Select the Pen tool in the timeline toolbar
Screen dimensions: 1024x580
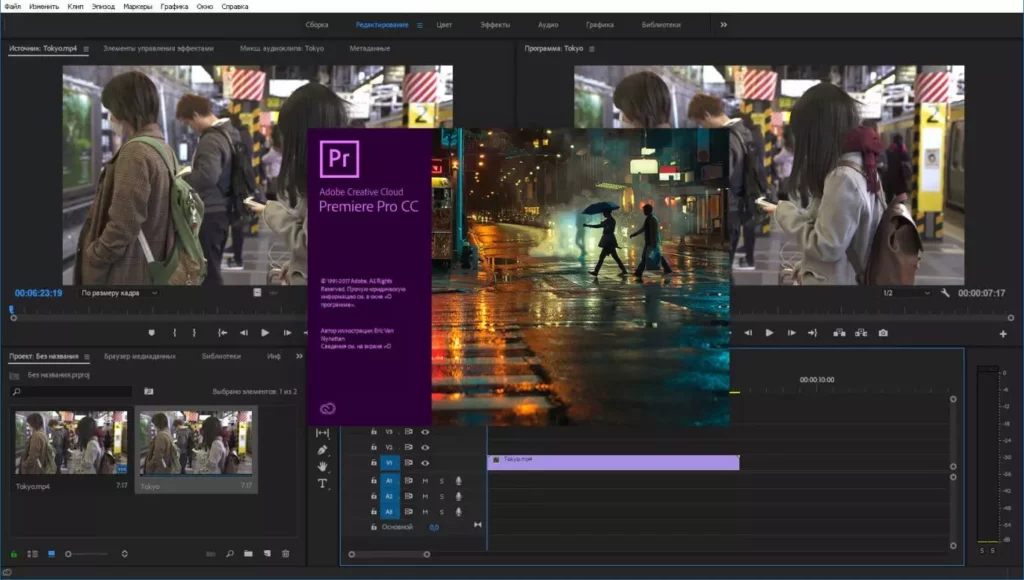[322, 451]
